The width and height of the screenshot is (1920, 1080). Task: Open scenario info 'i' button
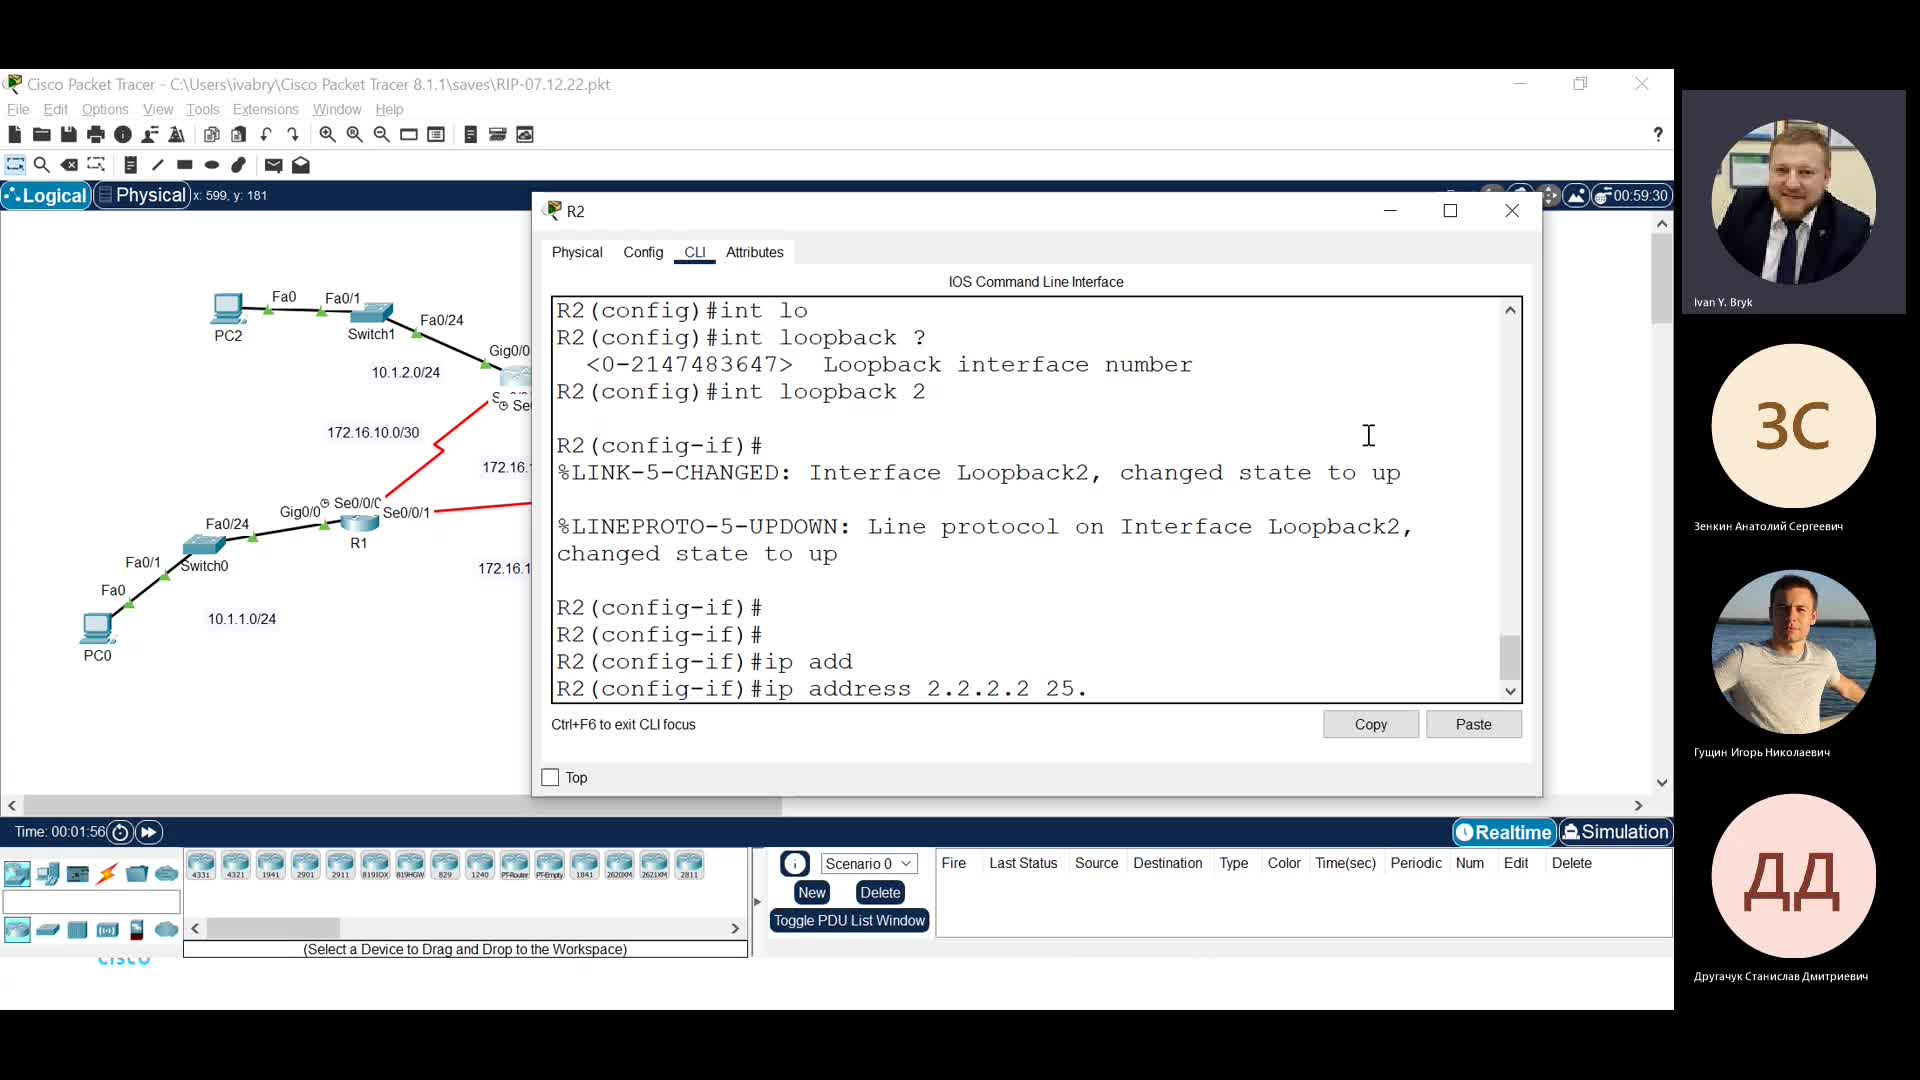(795, 864)
